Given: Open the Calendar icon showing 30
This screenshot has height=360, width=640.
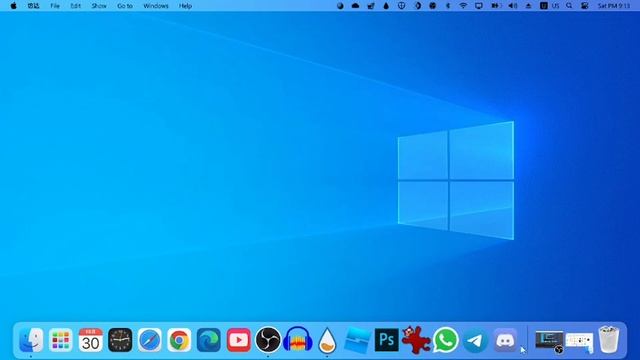Looking at the screenshot, I should (90, 340).
